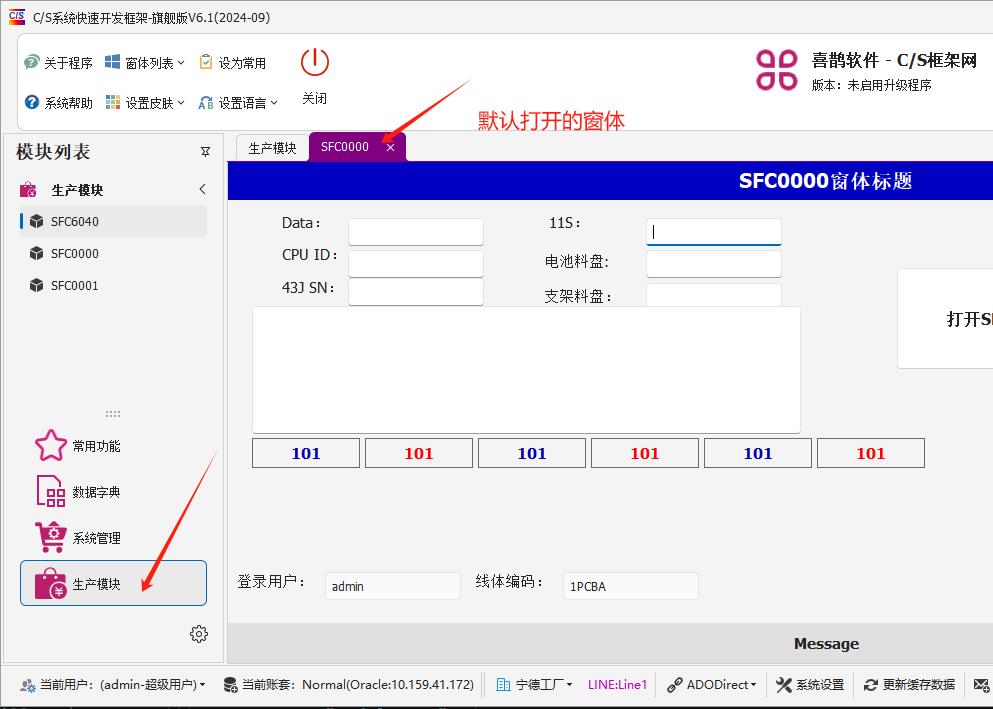
Task: Open the sidebar settings gear icon
Action: point(199,634)
